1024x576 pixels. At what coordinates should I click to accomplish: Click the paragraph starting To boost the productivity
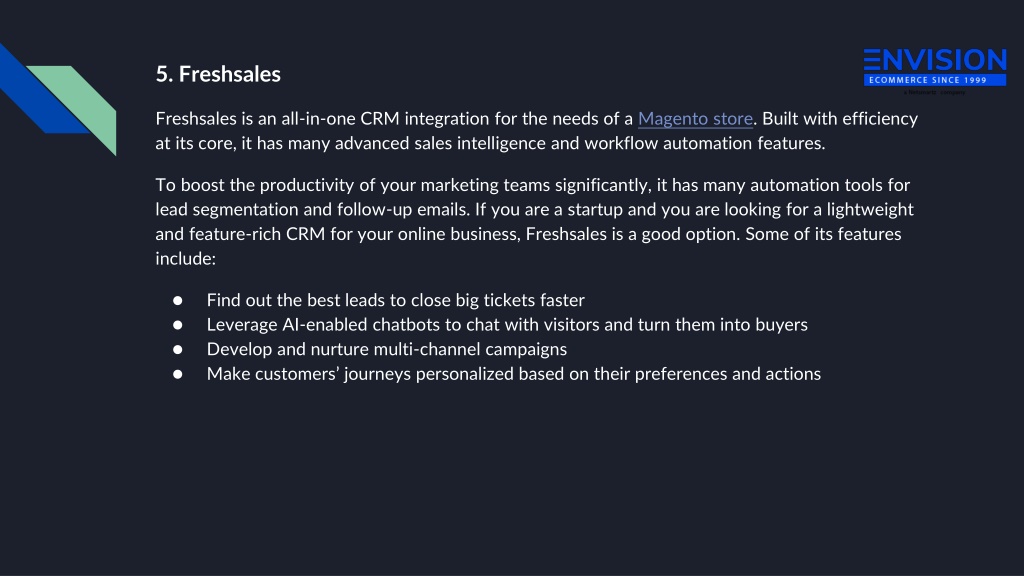tap(535, 221)
